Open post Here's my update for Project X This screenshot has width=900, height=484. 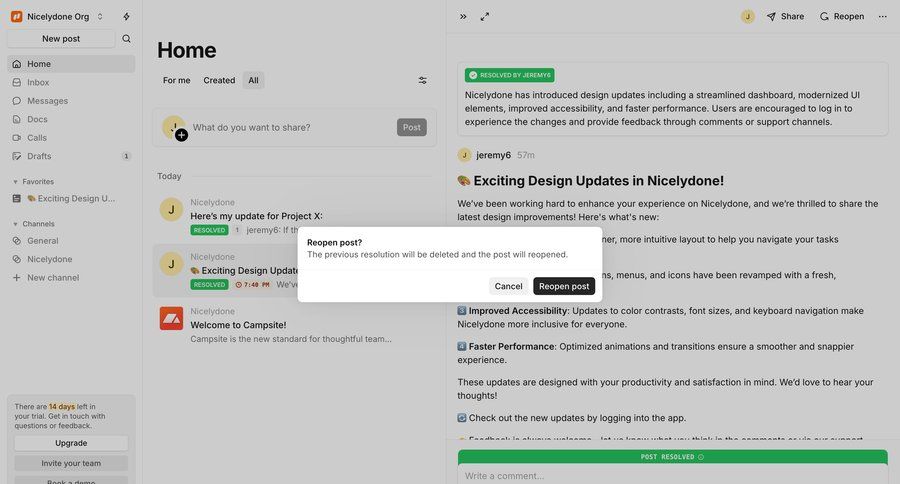coord(257,216)
